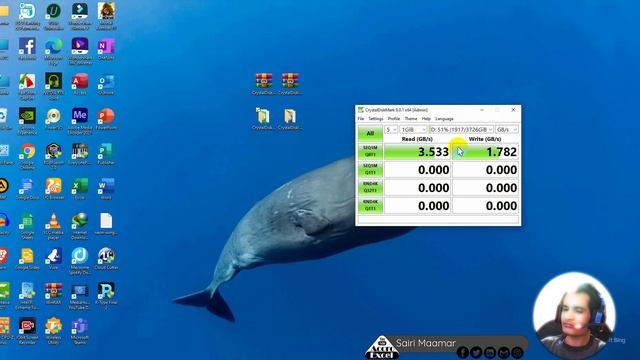
Task: Open the Google Docs desktop shortcut
Action: click(x=27, y=189)
